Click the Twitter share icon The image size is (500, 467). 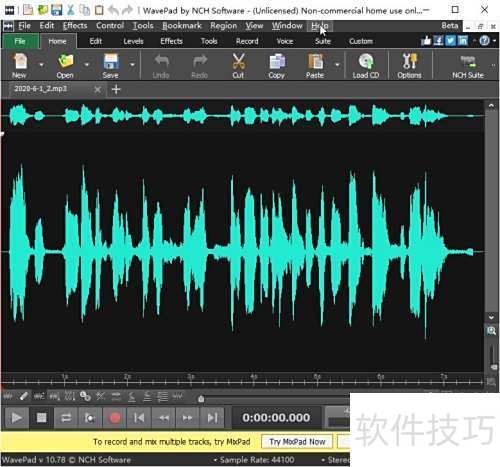(450, 41)
